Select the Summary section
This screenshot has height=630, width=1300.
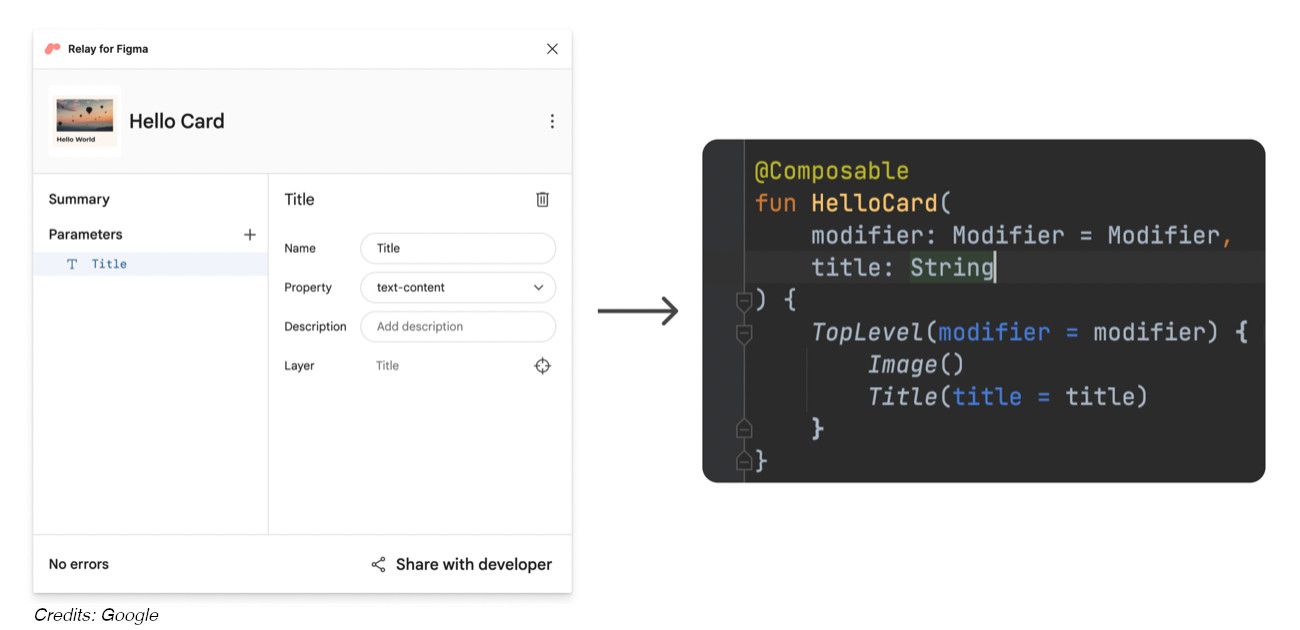pos(79,198)
